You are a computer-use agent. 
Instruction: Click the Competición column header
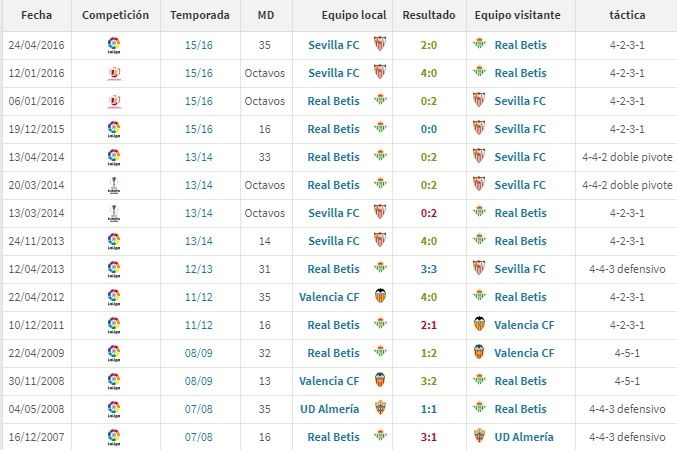115,16
